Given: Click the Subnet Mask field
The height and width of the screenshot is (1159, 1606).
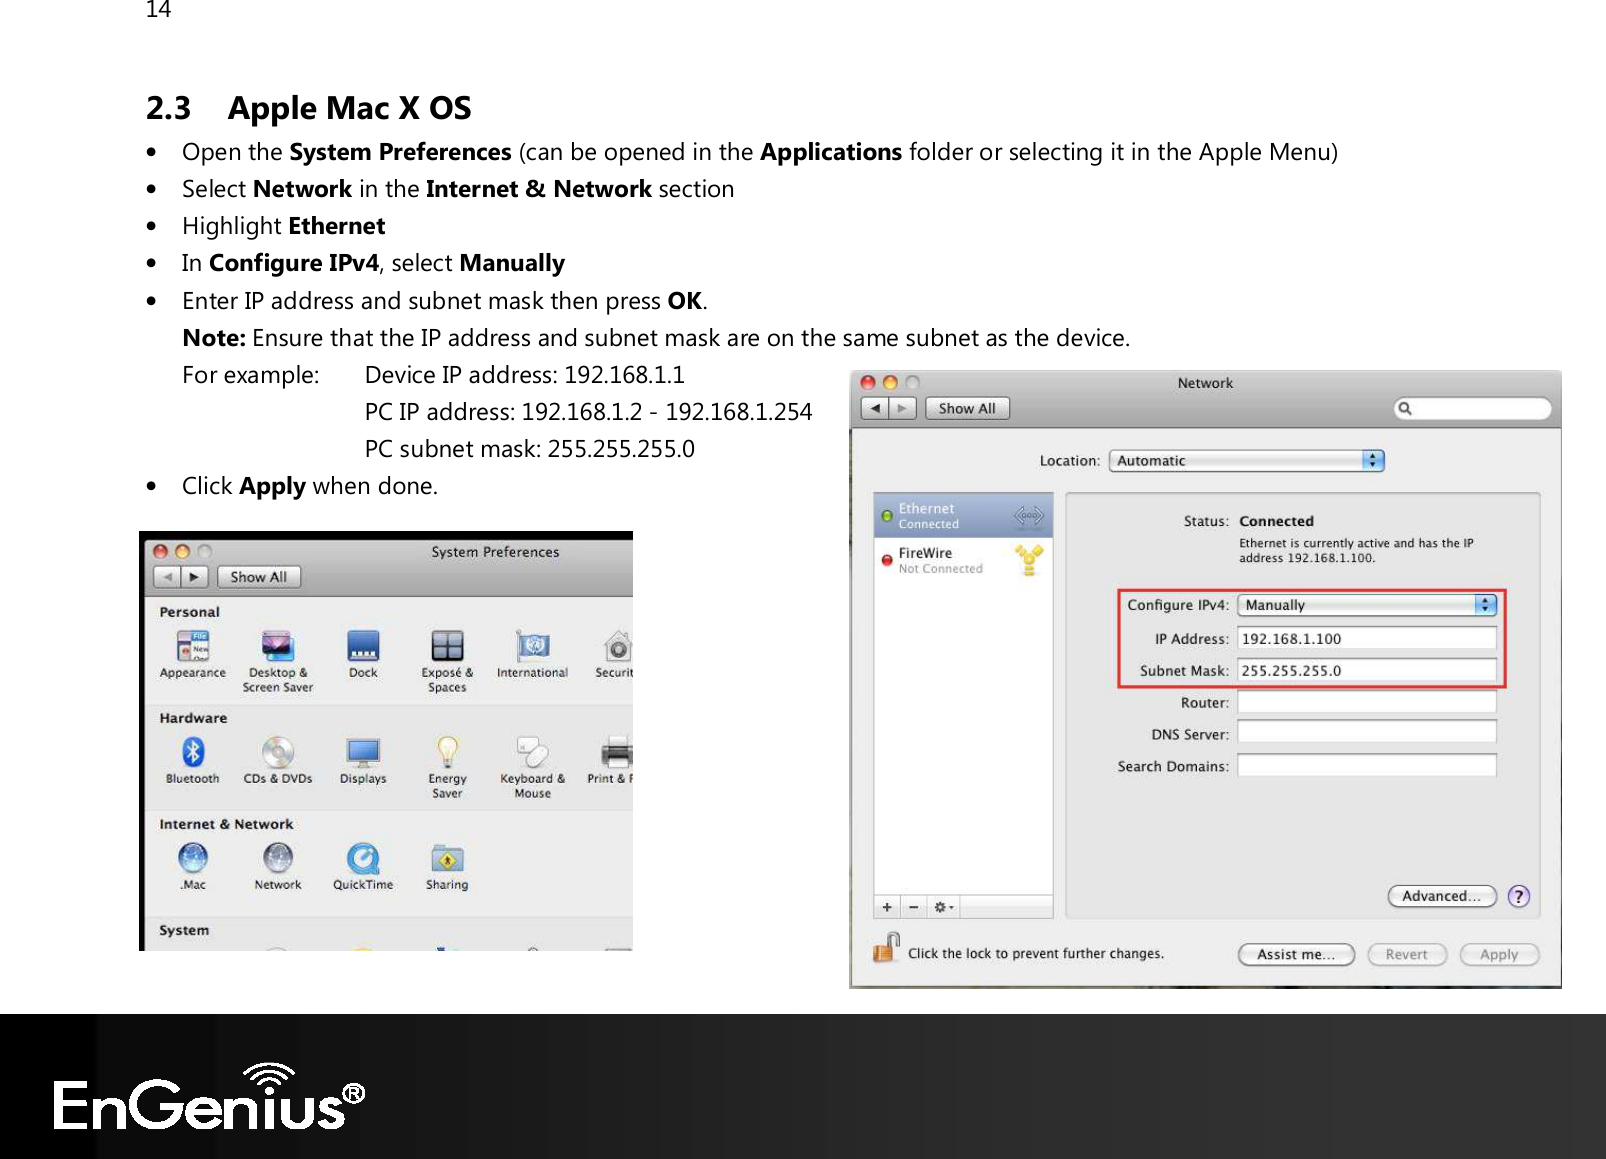Looking at the screenshot, I should (1366, 670).
